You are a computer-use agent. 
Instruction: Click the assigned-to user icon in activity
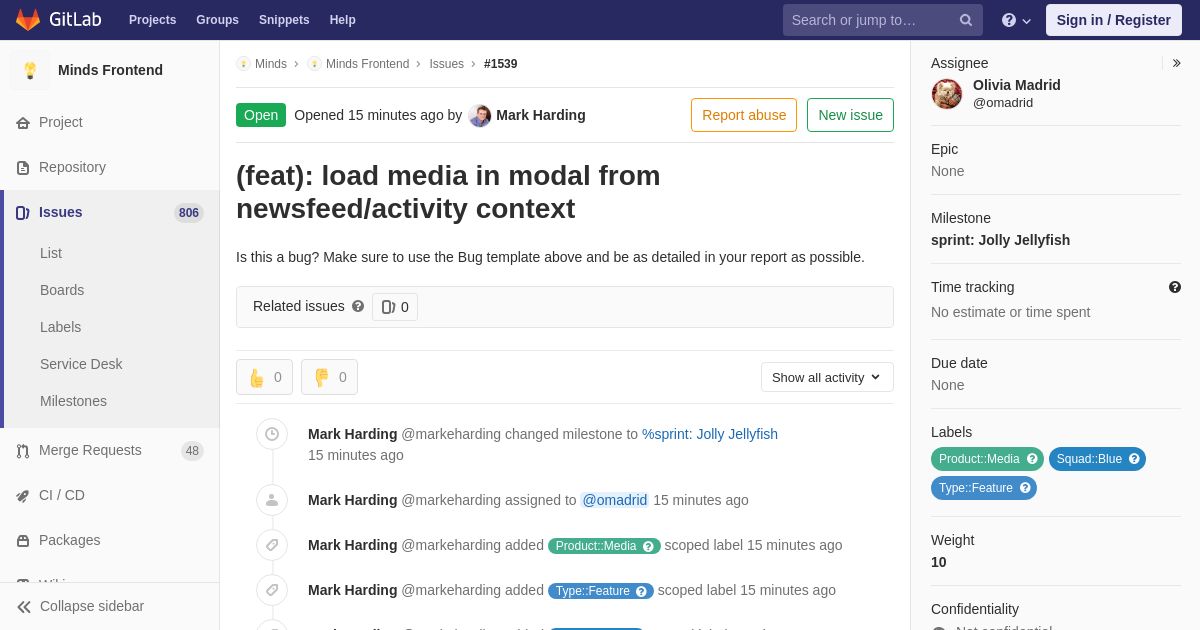[272, 500]
